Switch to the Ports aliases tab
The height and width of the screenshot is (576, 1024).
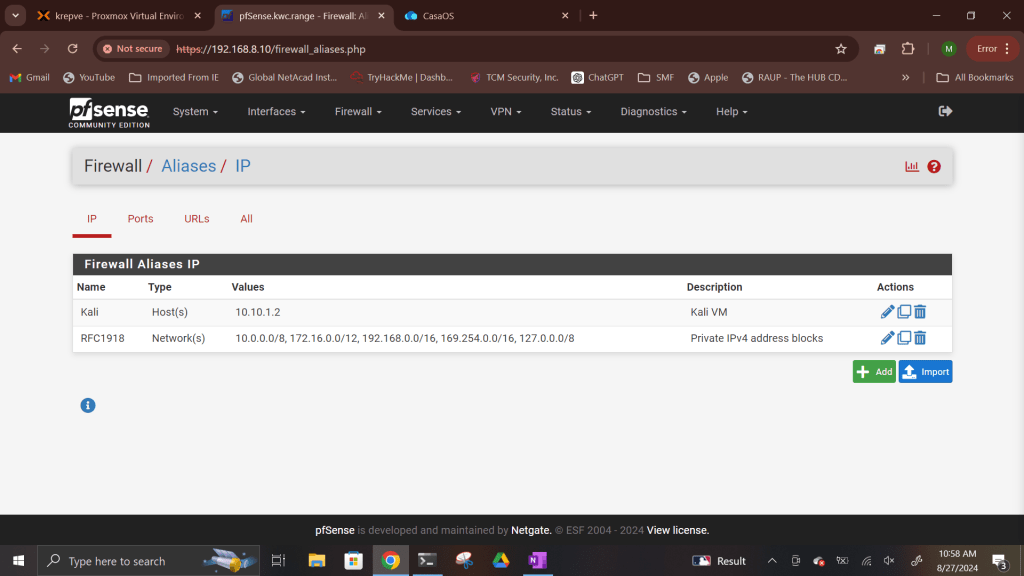click(140, 219)
